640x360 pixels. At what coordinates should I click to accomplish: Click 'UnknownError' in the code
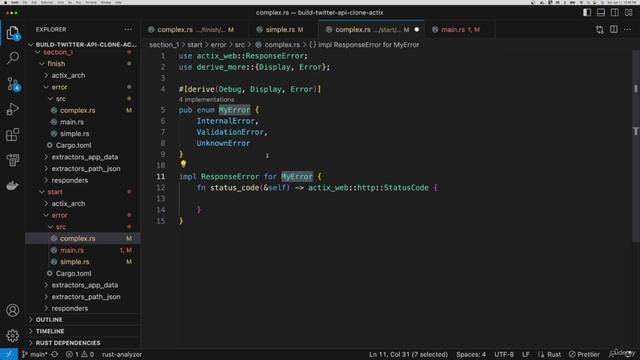[223, 143]
